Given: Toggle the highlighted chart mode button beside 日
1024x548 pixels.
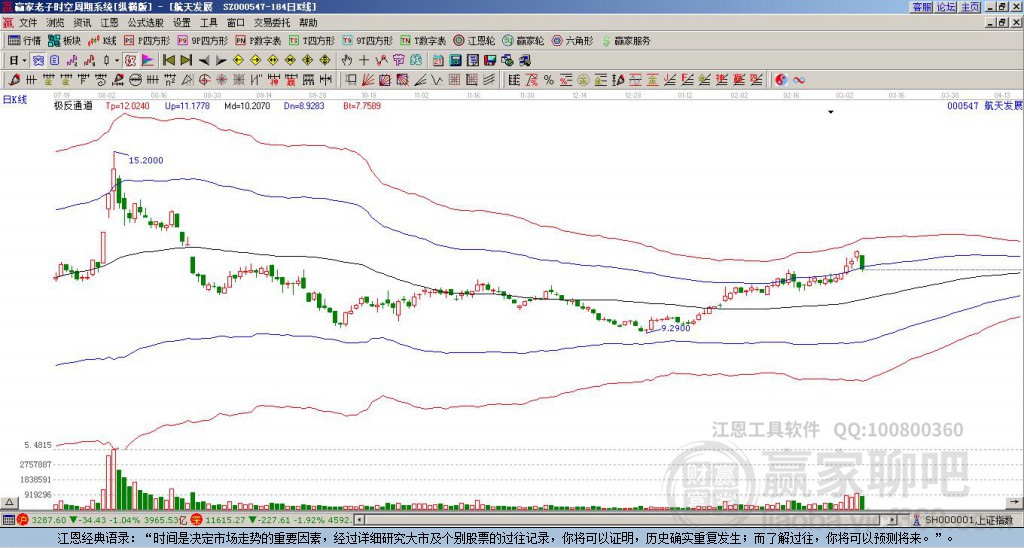Looking at the screenshot, I should pos(39,61).
